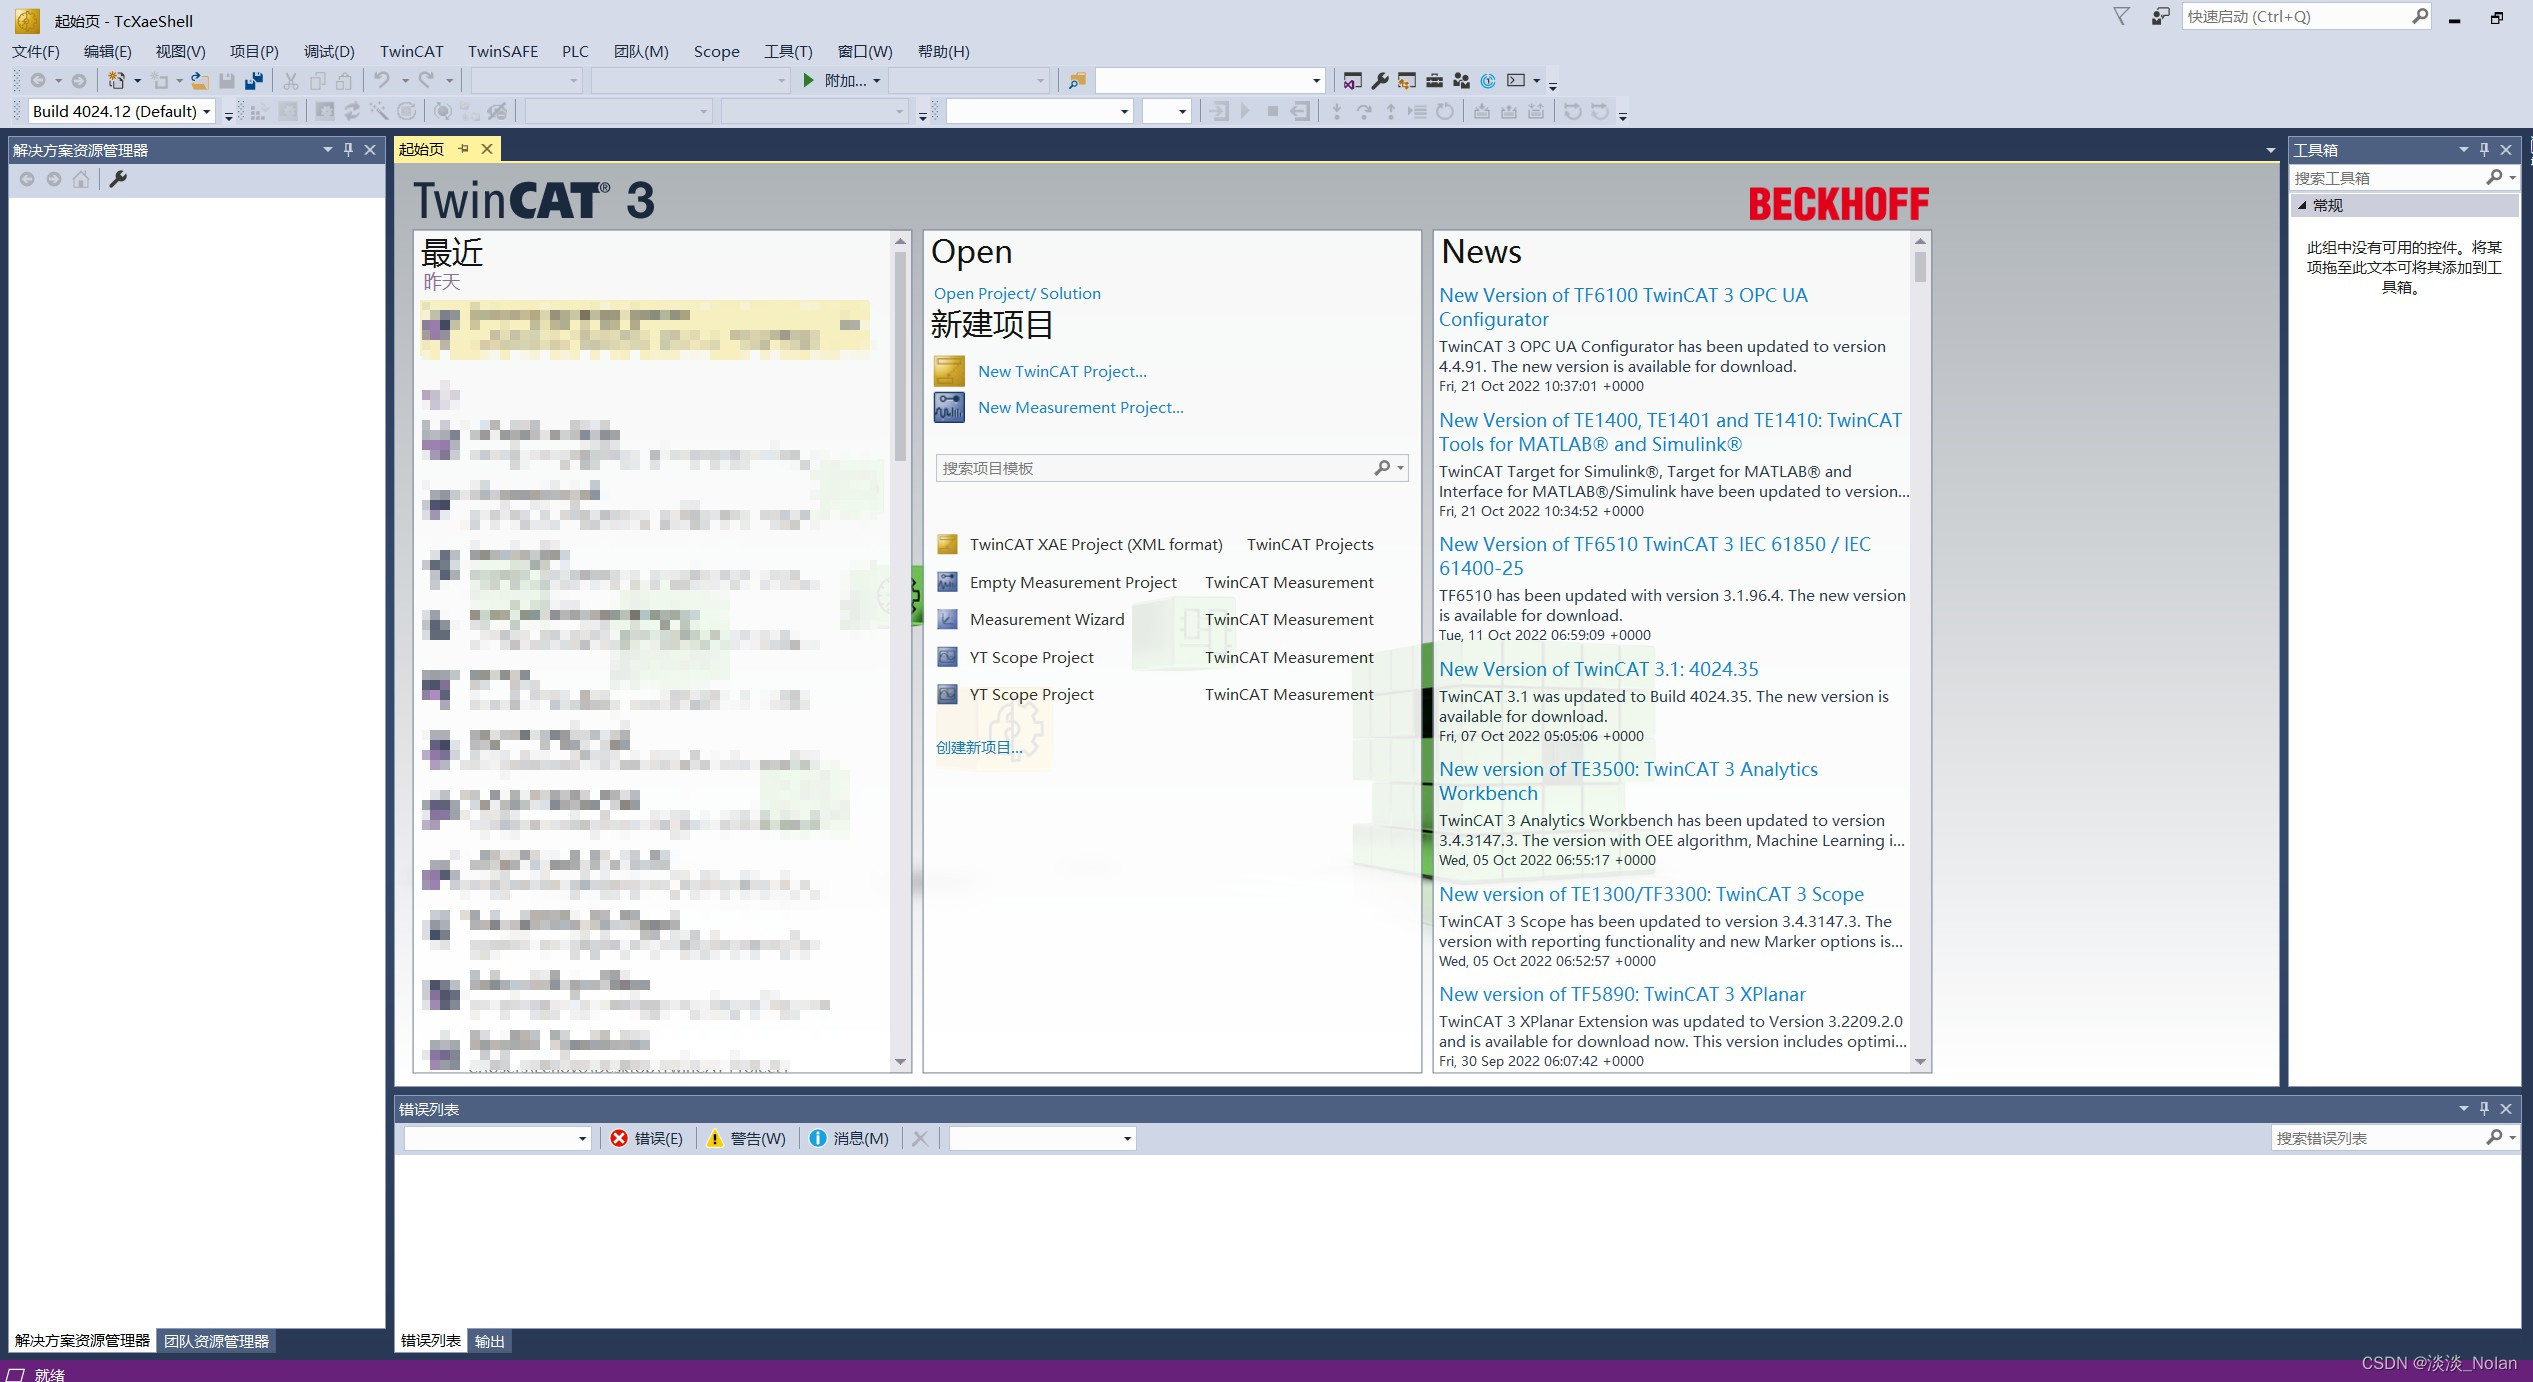Open the Build 4024.12 (Default) dropdown
Screen dimensions: 2533x1382
[121, 111]
